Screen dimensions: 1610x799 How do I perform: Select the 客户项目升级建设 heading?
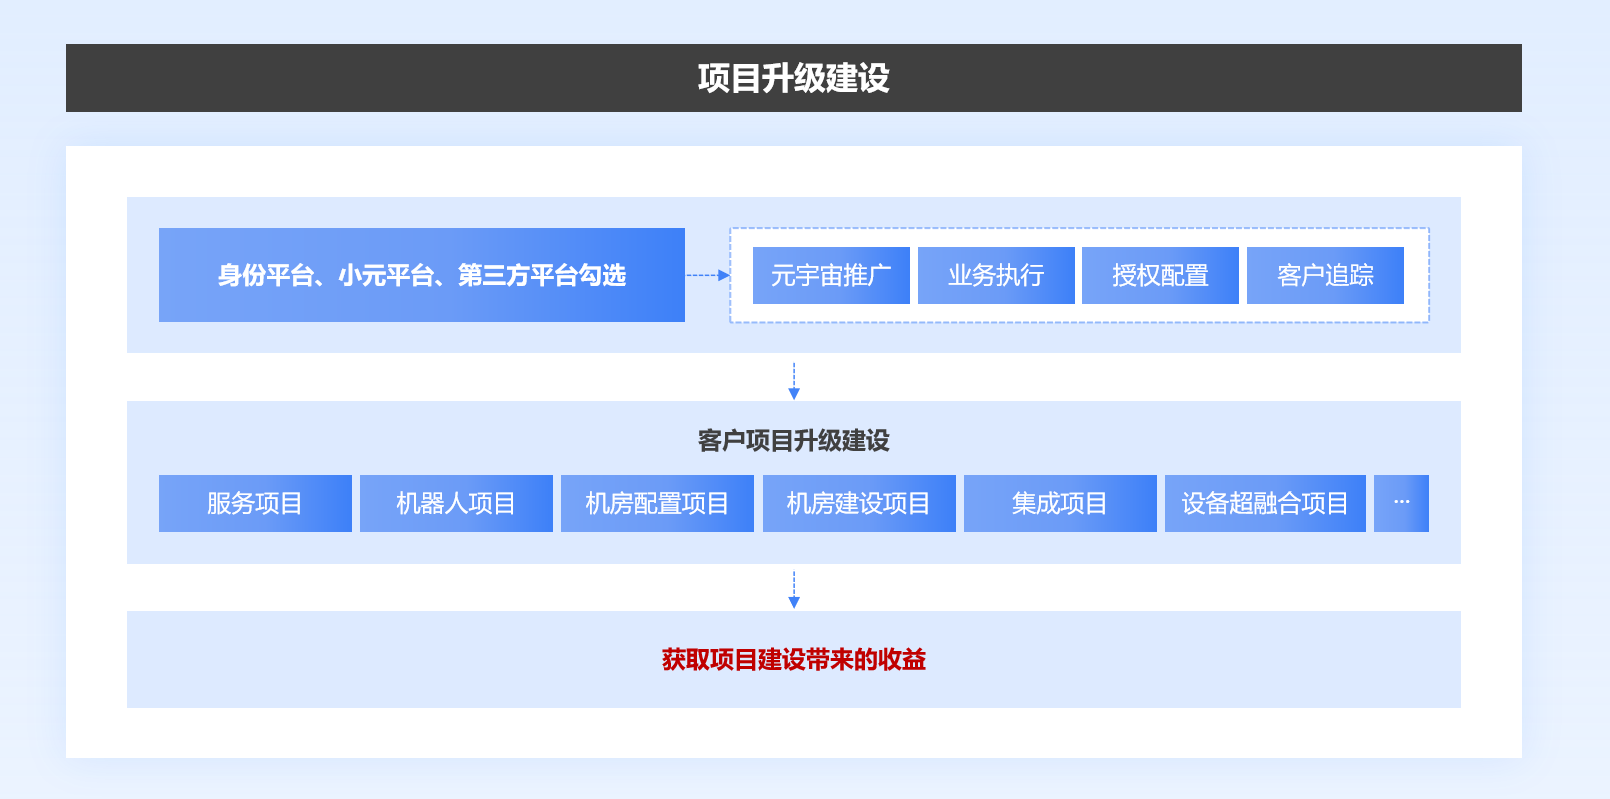[x=793, y=441]
